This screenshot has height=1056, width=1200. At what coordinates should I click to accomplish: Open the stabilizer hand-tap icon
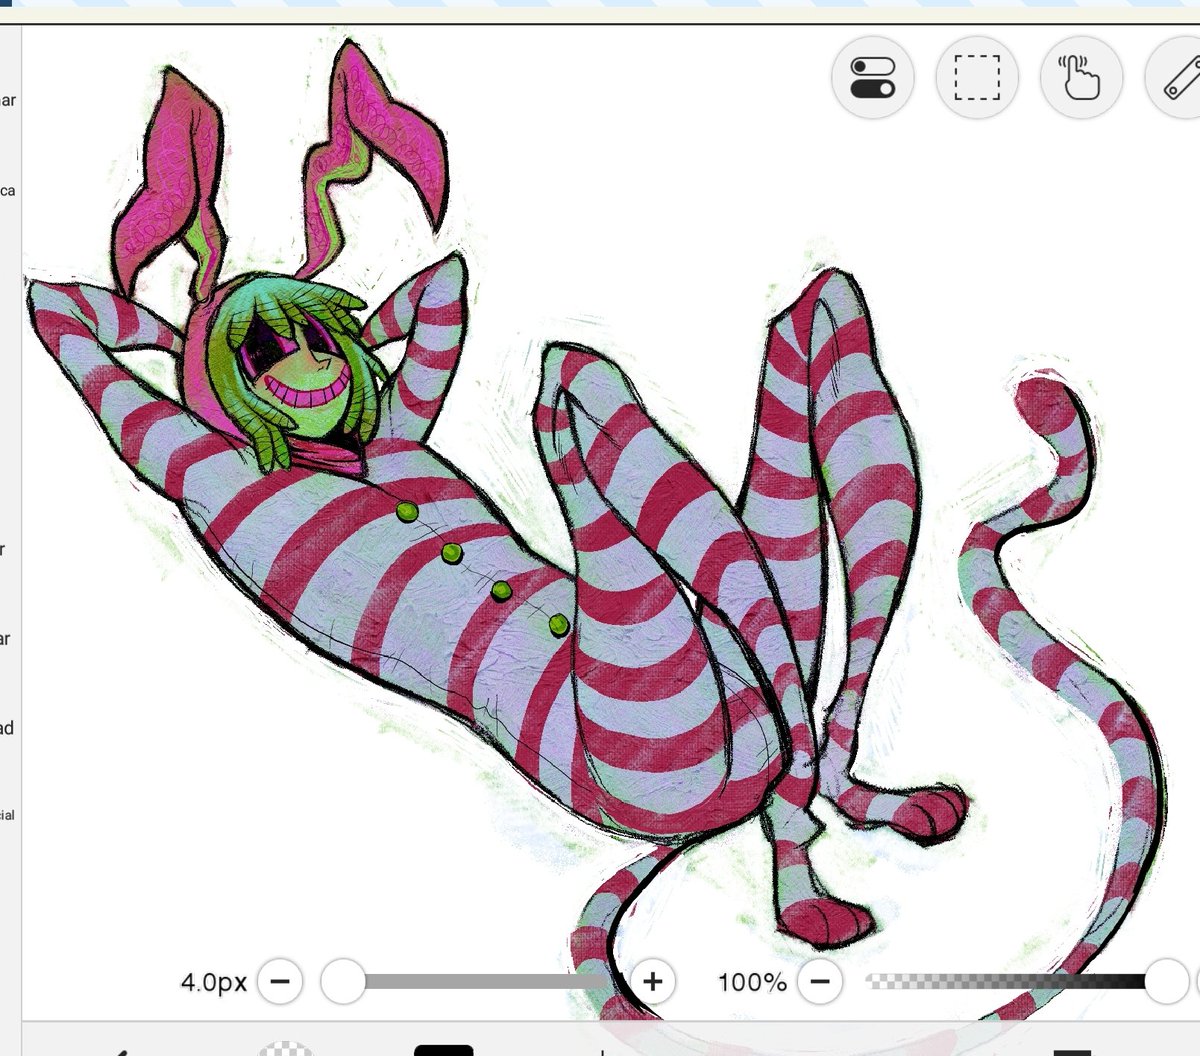[x=1081, y=77]
